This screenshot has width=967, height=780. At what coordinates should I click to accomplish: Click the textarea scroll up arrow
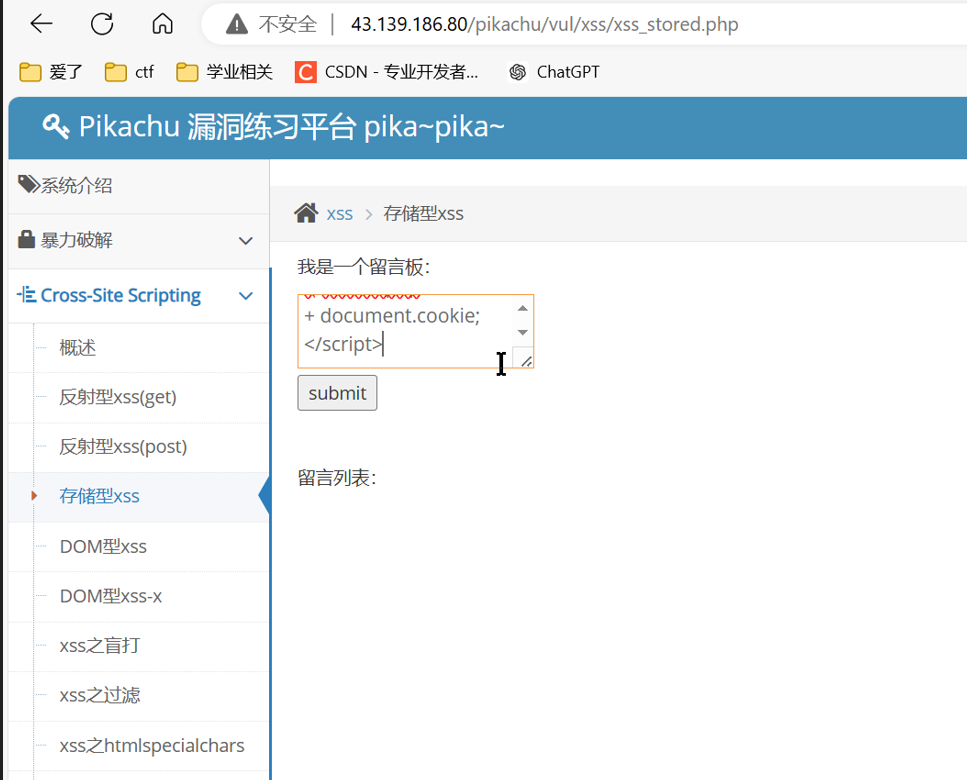pyautogui.click(x=522, y=308)
